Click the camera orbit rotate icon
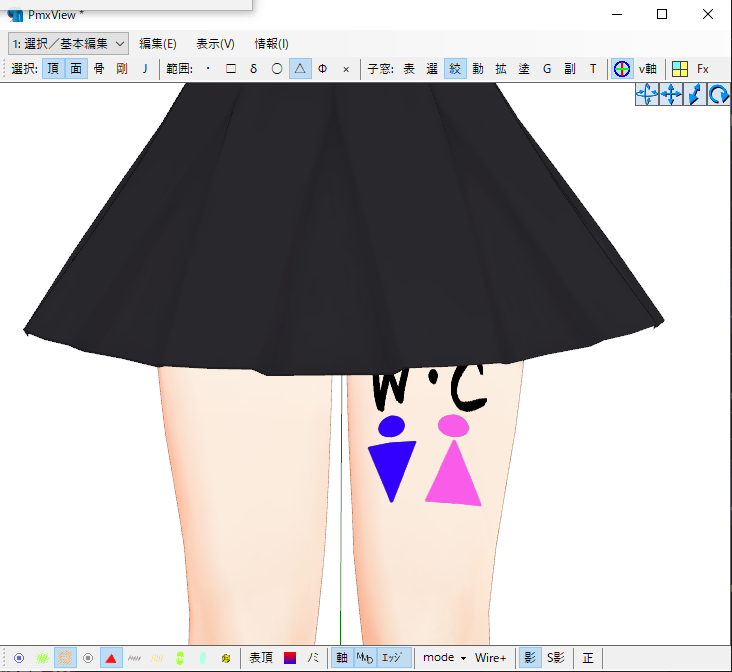Screen dimensions: 732x672 (x=647, y=94)
